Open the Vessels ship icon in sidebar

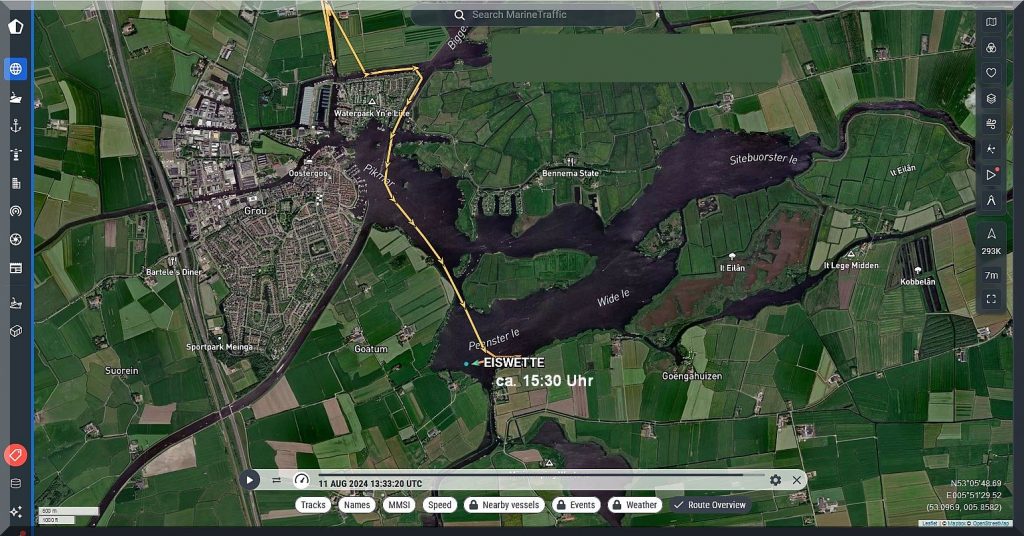pyautogui.click(x=16, y=98)
